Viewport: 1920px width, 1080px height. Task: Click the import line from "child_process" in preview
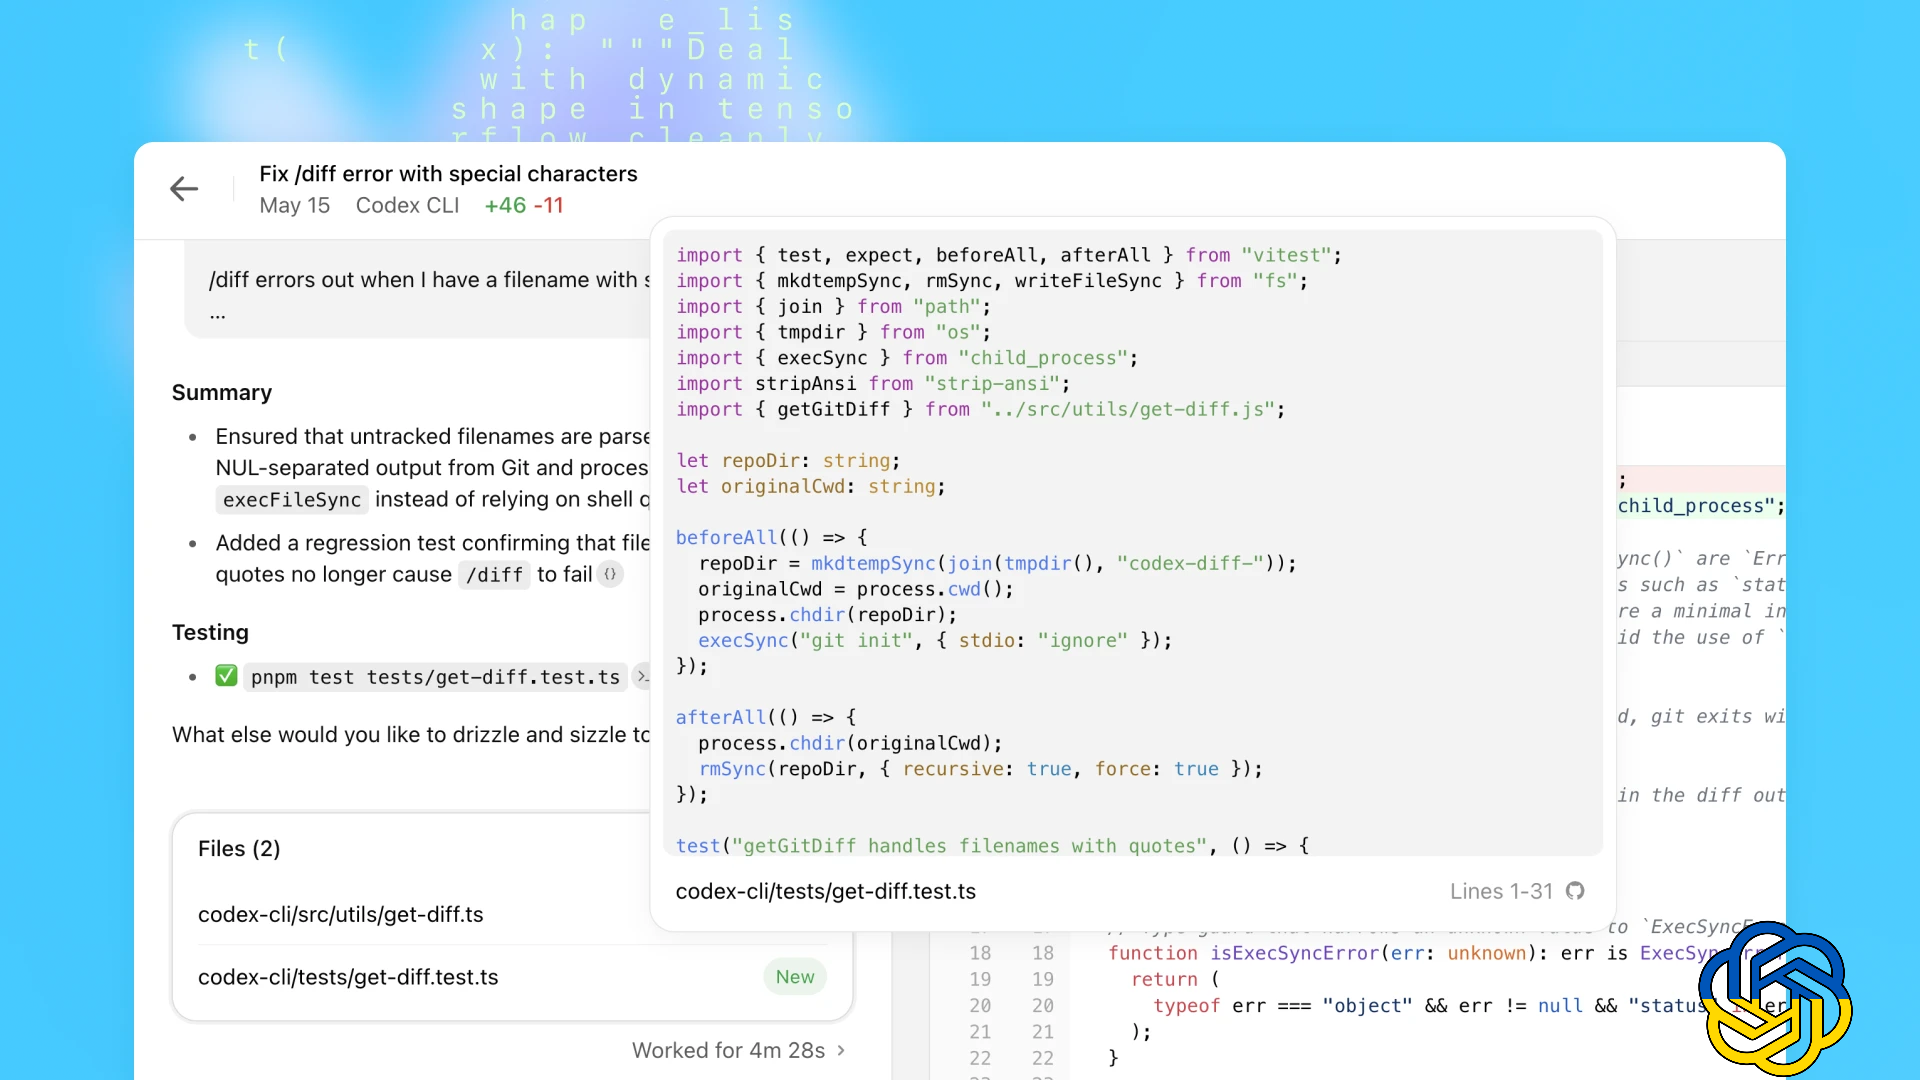907,357
